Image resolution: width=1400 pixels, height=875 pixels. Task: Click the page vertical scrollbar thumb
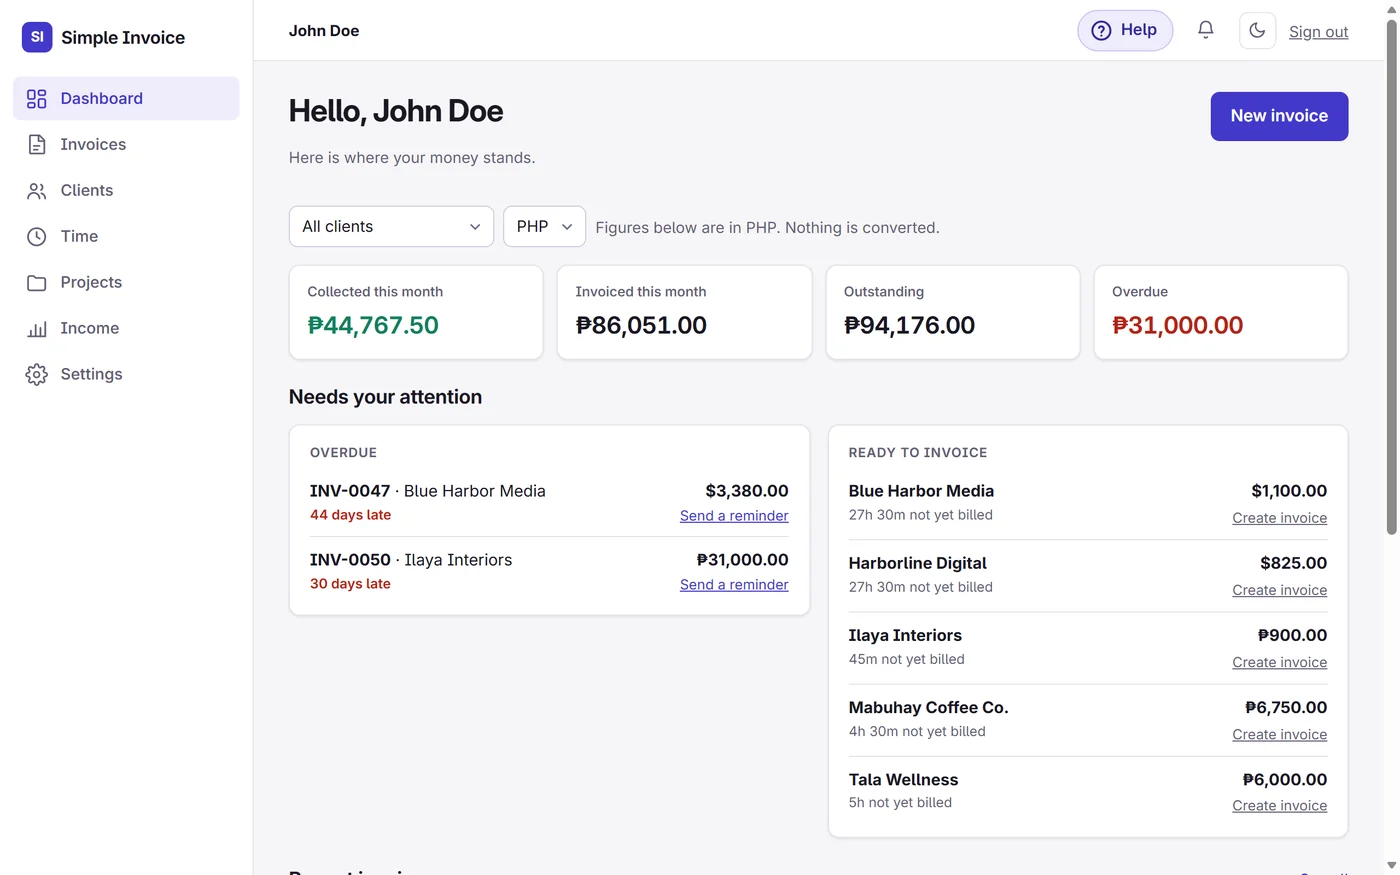coord(1391,277)
